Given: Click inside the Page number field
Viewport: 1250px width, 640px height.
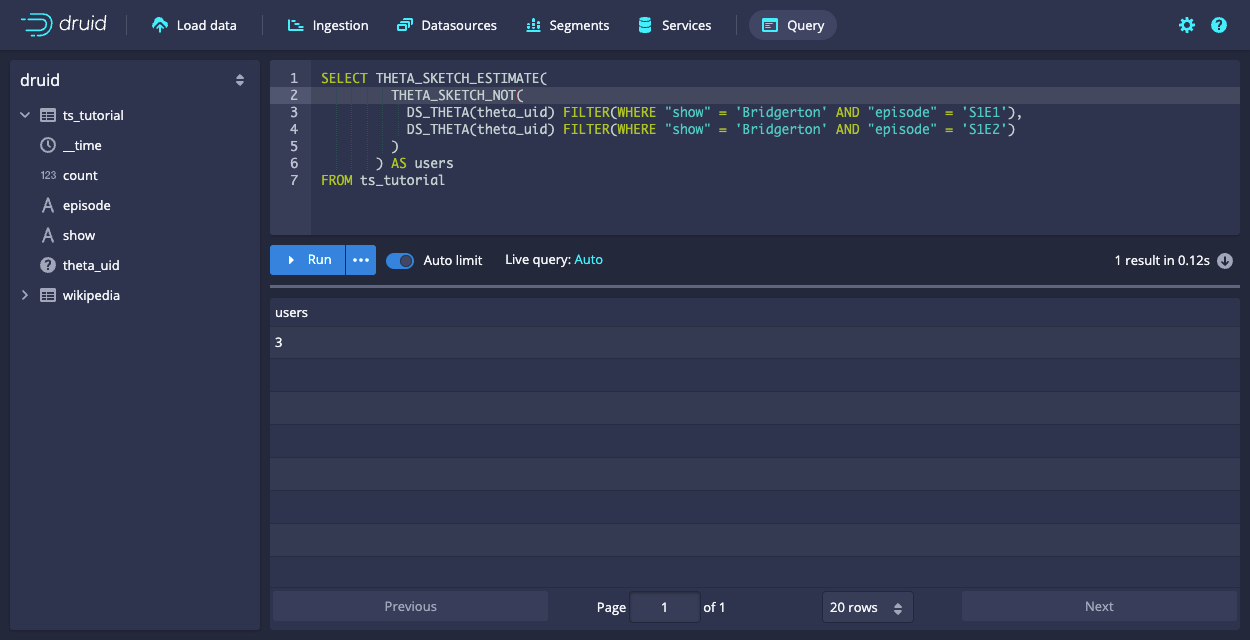Looking at the screenshot, I should [664, 606].
